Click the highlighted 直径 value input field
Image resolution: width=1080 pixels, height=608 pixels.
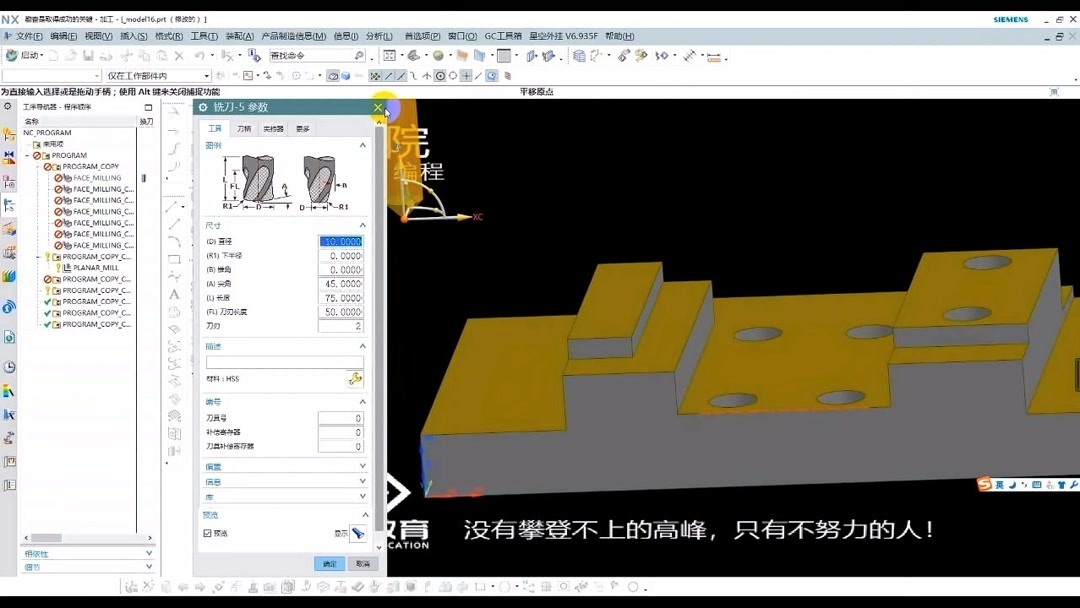[x=340, y=241]
